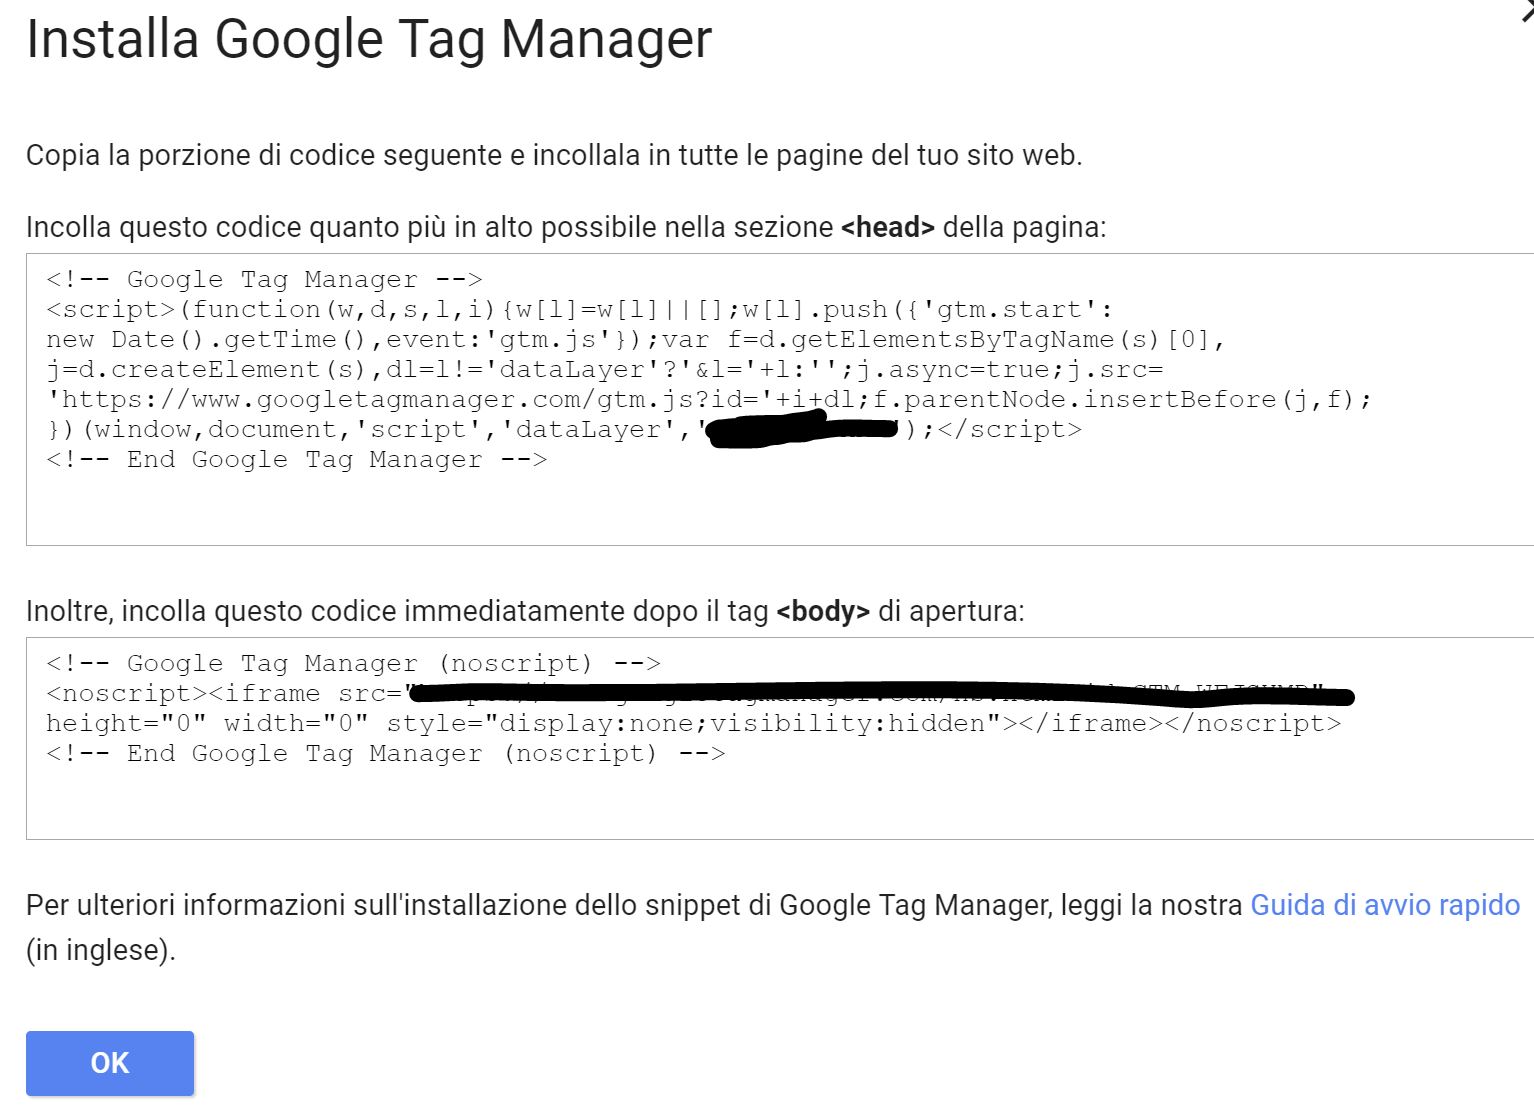The width and height of the screenshot is (1534, 1108).
Task: Click the '<script>(function(w,d,s,l,i)' code line
Action: pyautogui.click(x=580, y=310)
